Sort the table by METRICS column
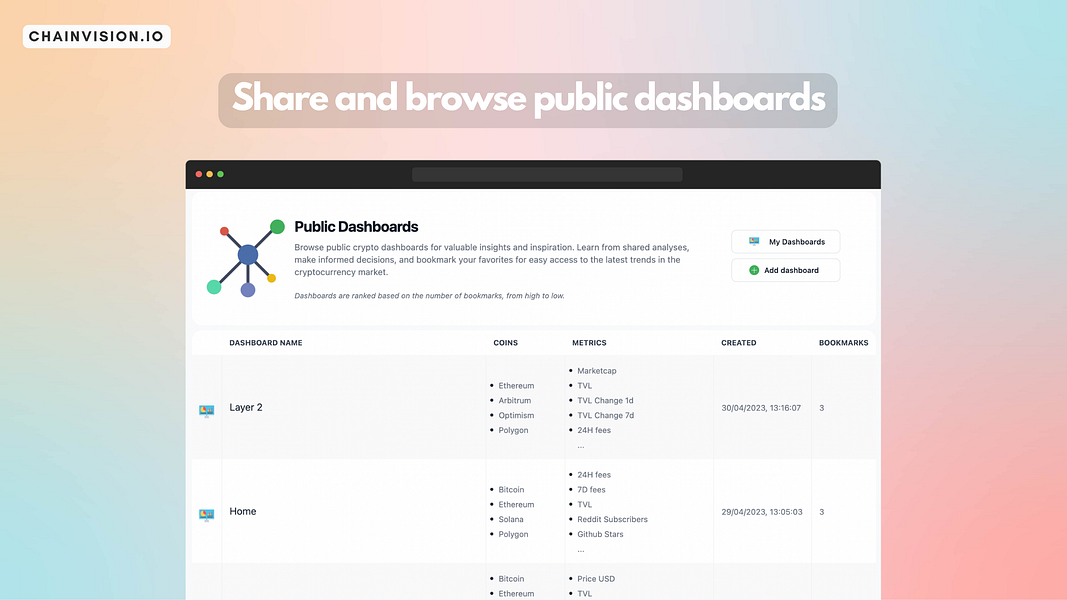Image resolution: width=1067 pixels, height=600 pixels. [589, 342]
